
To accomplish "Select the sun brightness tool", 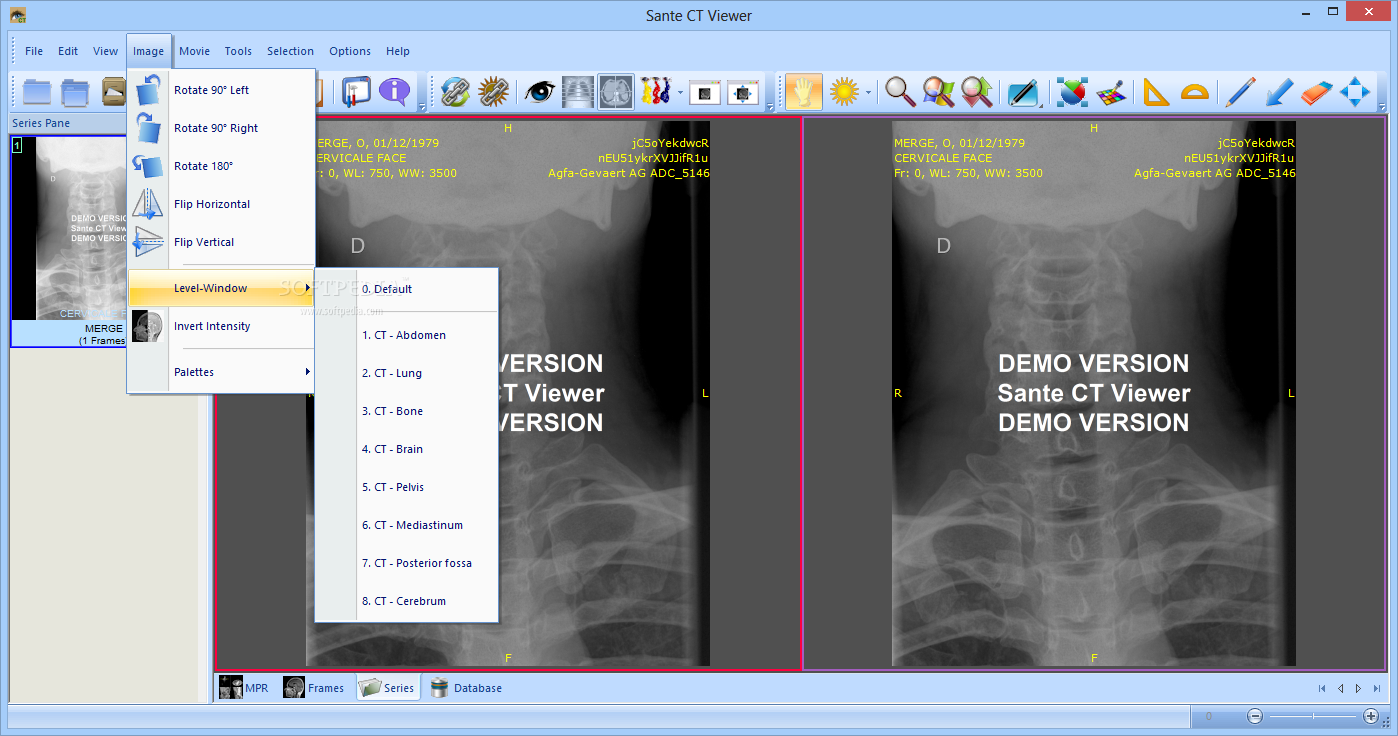I will [844, 92].
